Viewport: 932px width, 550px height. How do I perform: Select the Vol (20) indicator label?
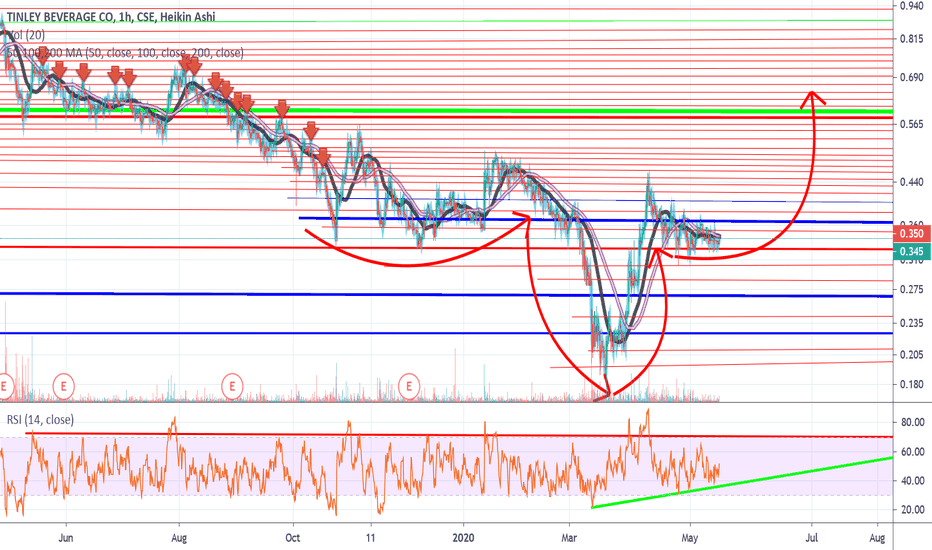[x=26, y=35]
